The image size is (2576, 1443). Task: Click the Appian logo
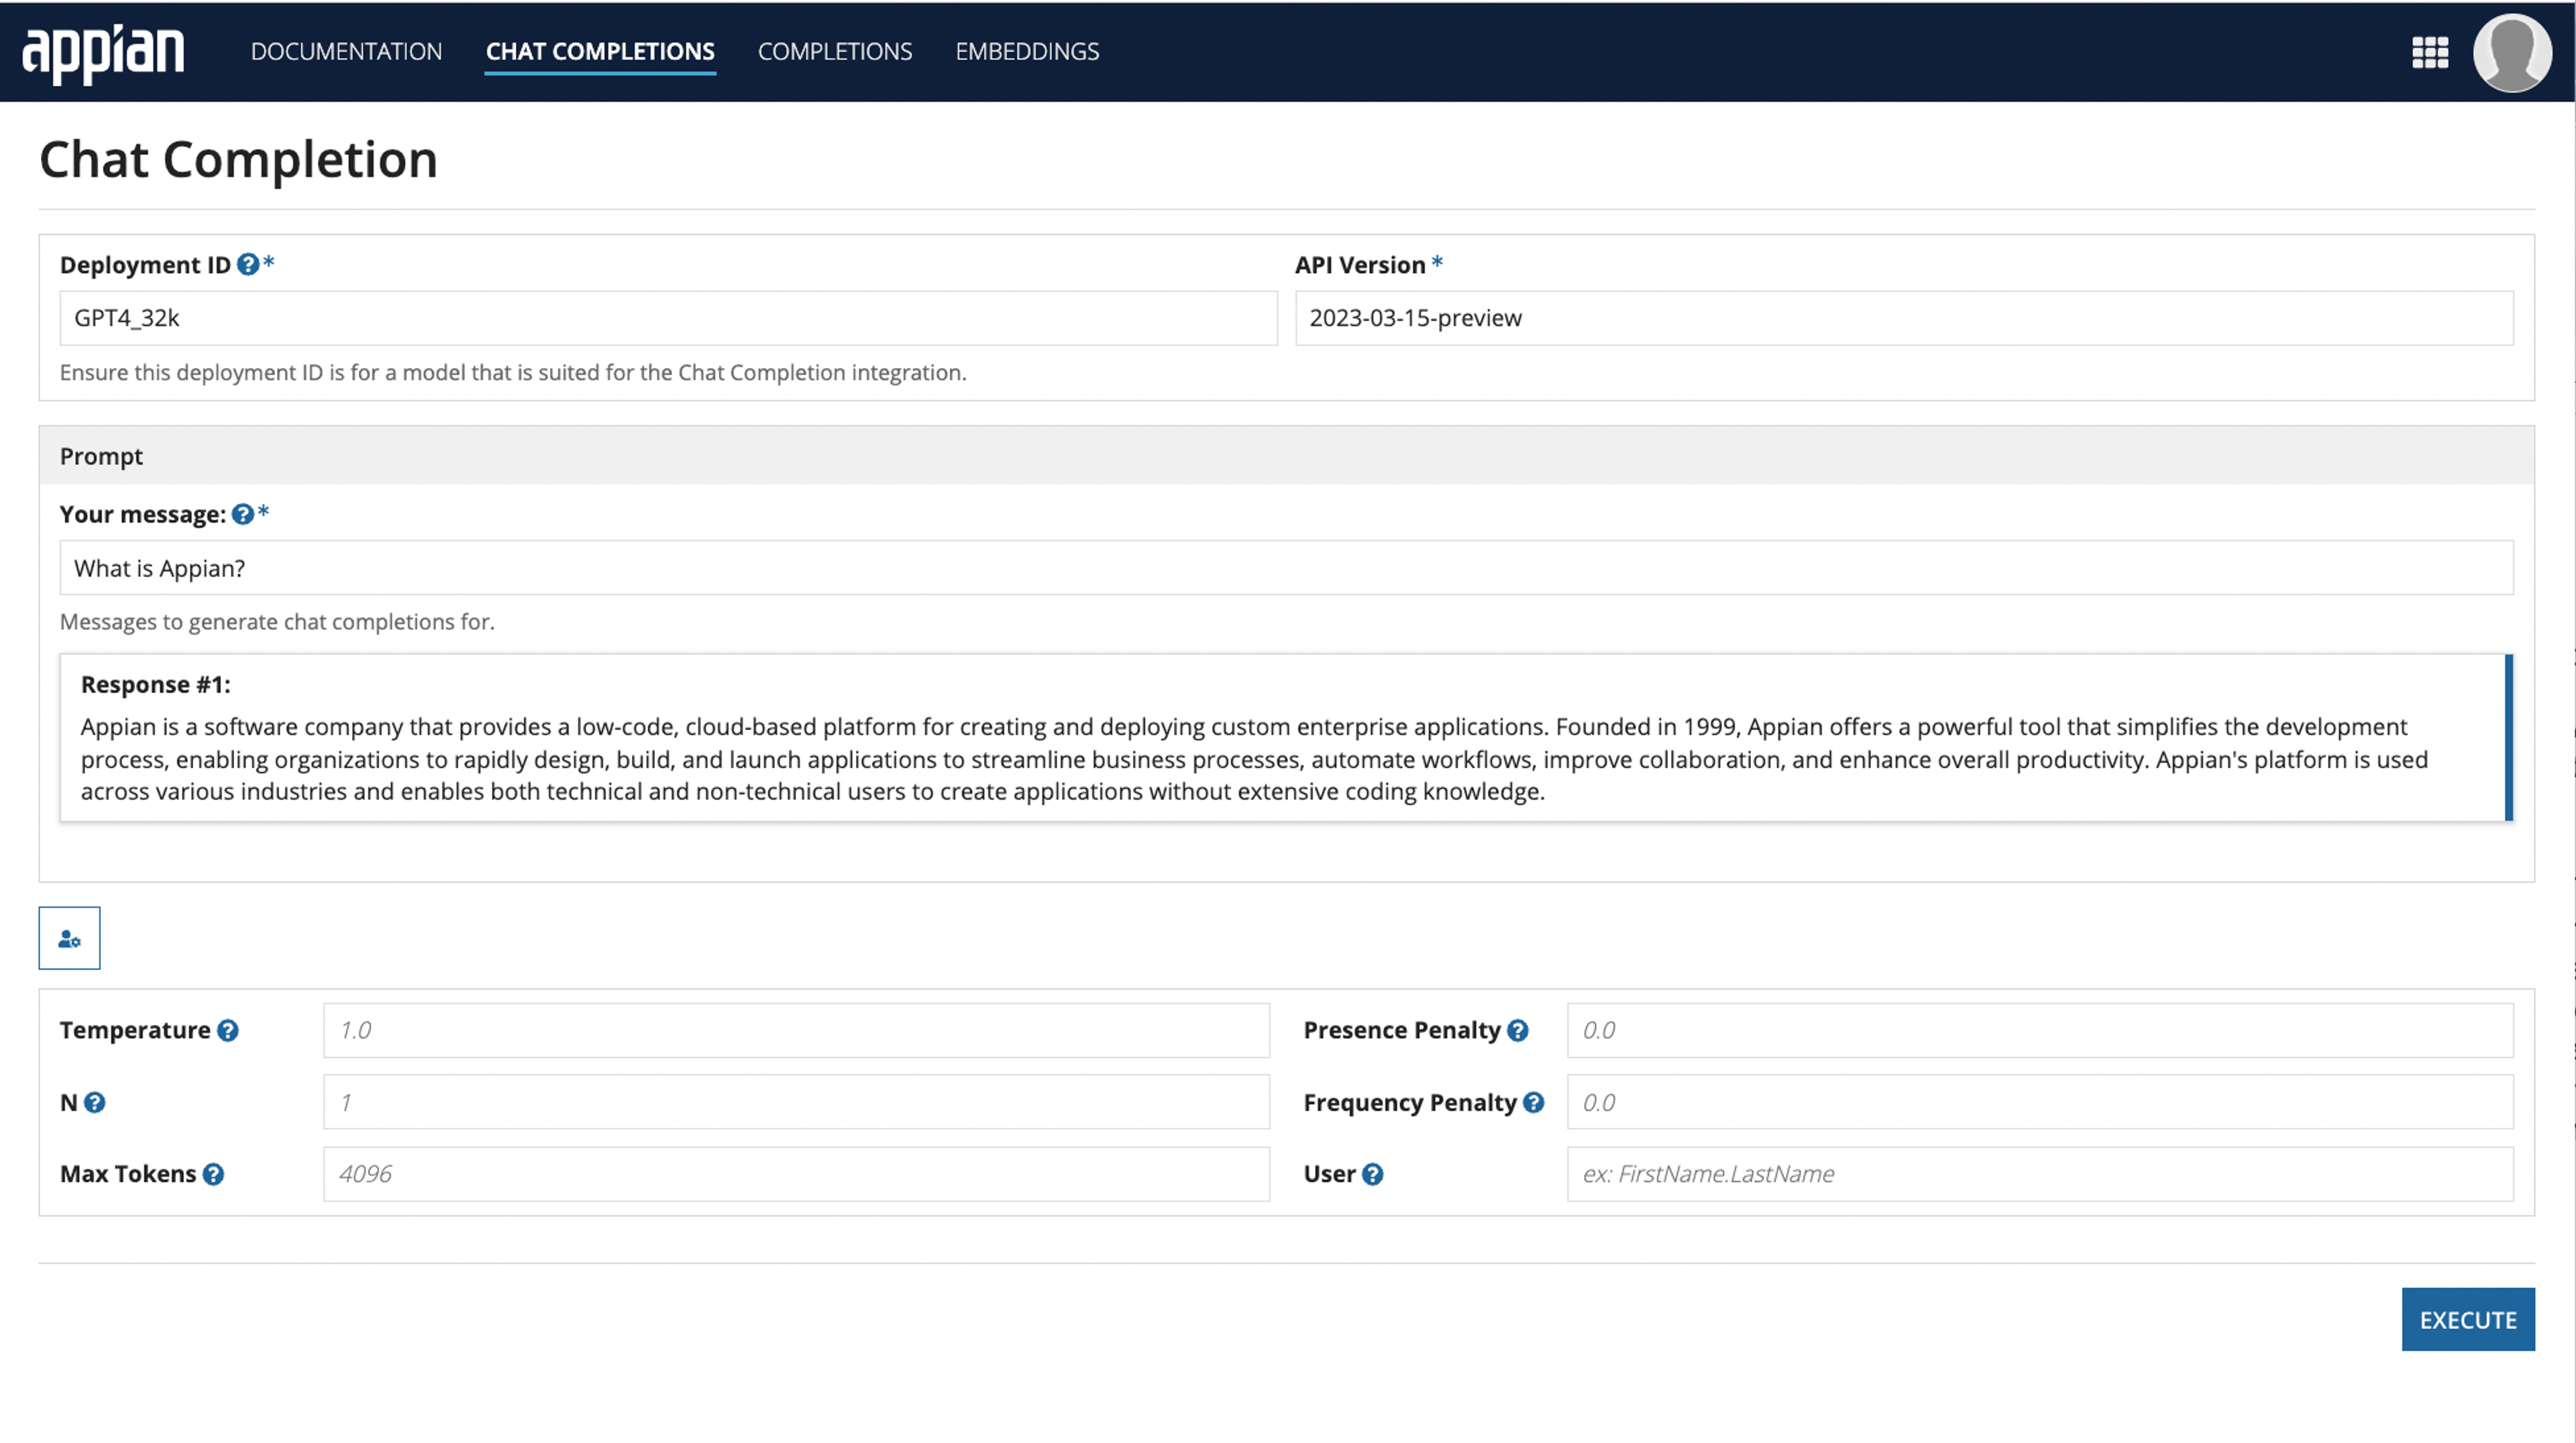click(x=103, y=52)
